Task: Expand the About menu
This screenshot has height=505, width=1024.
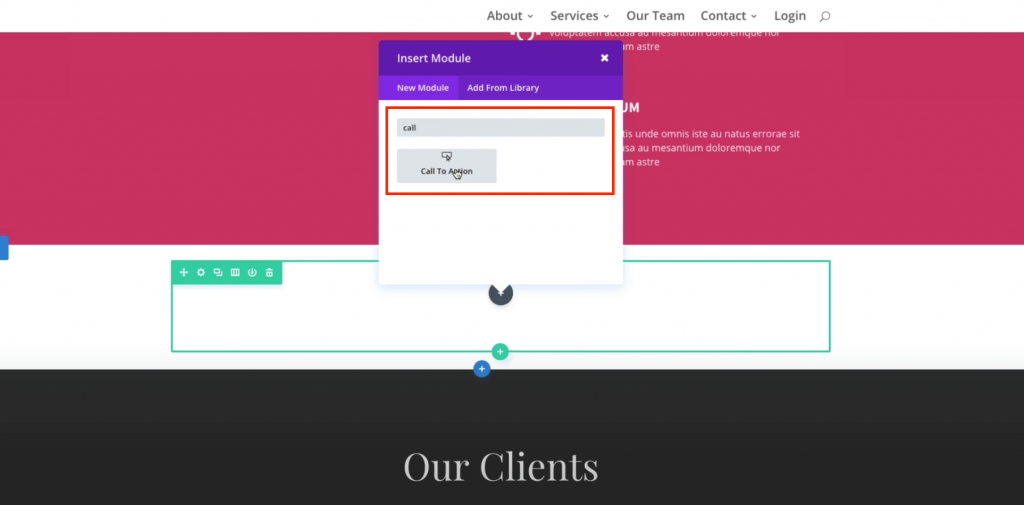Action: pos(510,16)
